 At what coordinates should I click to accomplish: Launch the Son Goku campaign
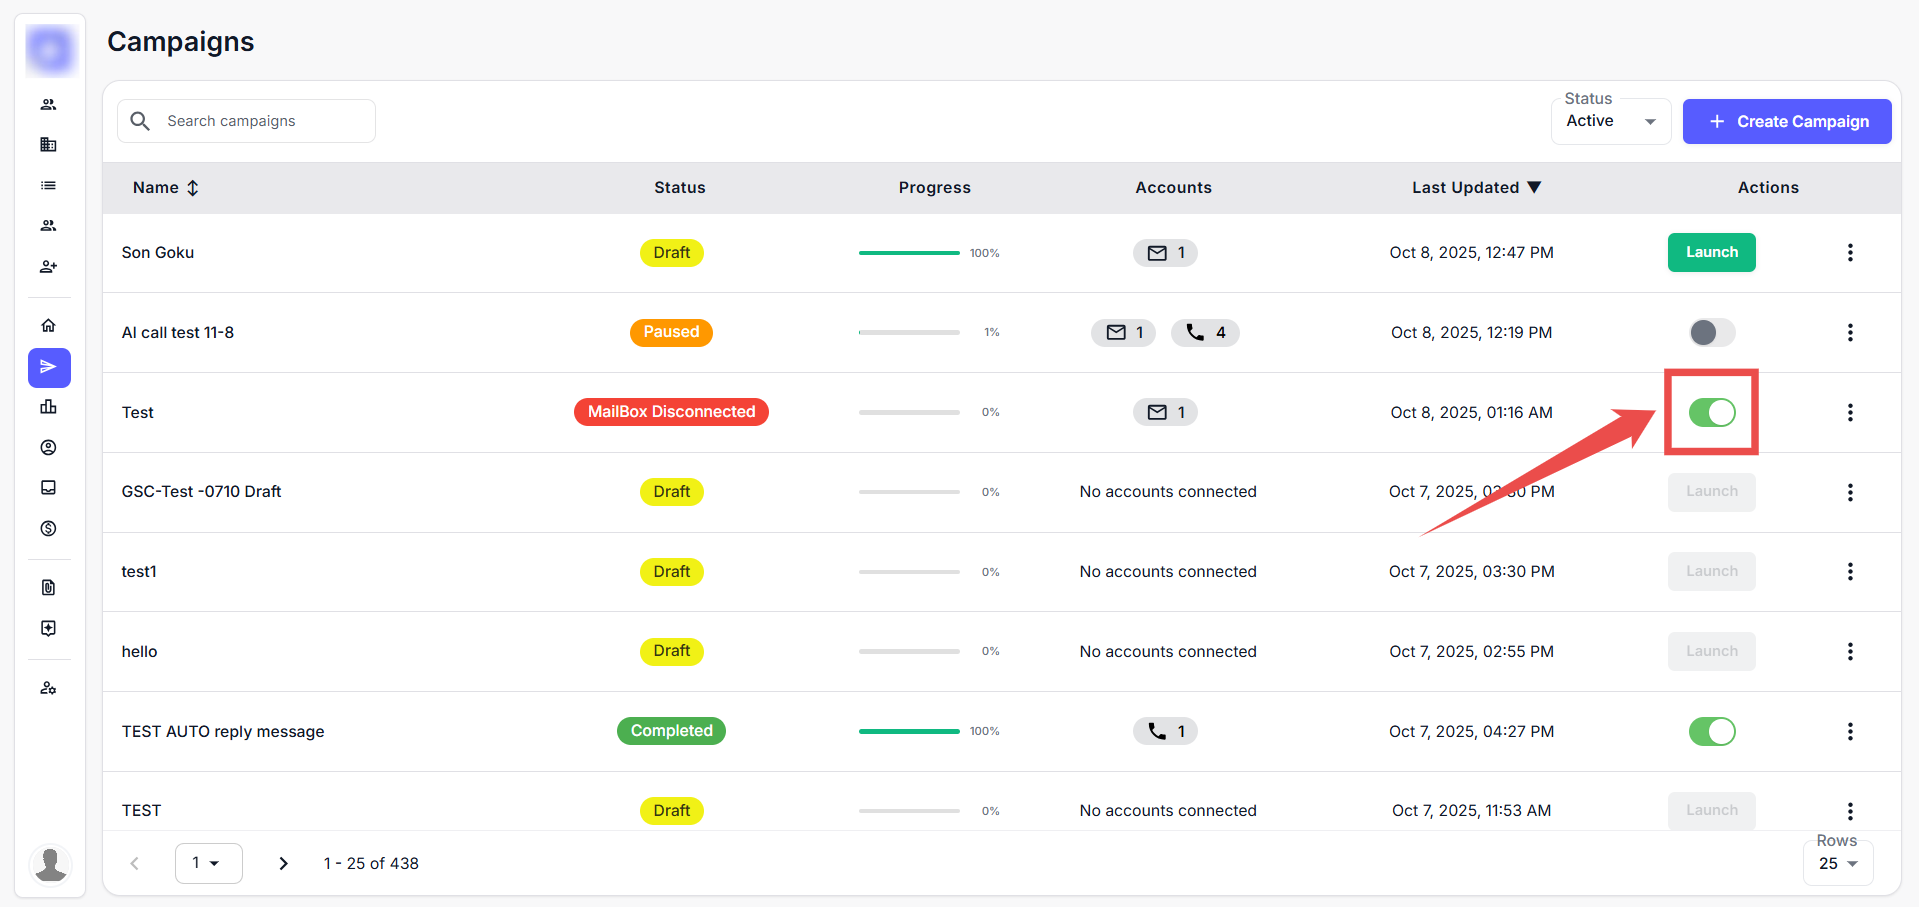coord(1711,252)
